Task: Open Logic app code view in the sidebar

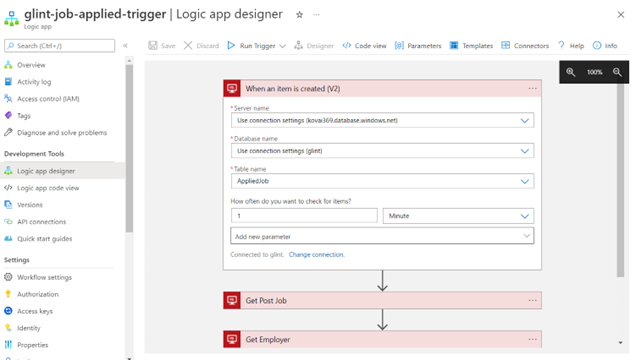Action: [48, 188]
